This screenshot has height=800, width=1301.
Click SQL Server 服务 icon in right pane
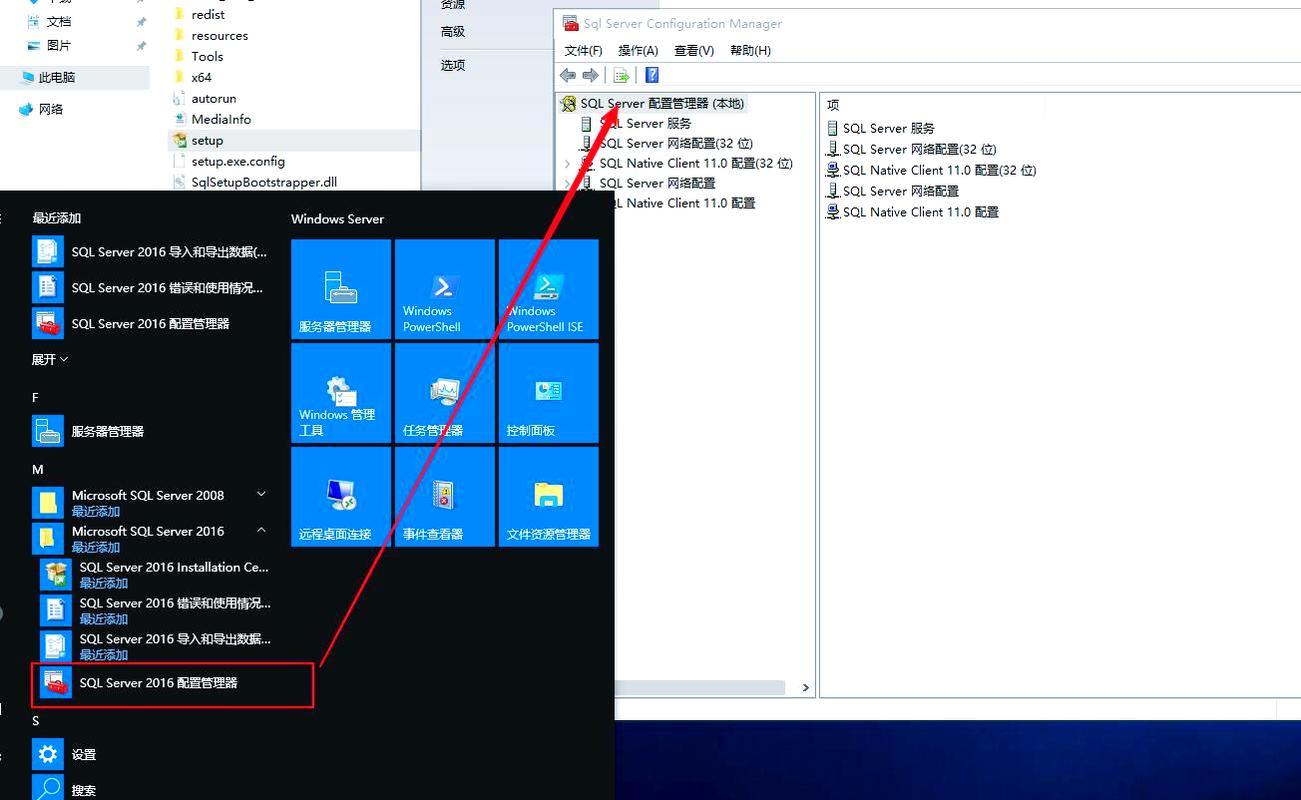tap(833, 128)
